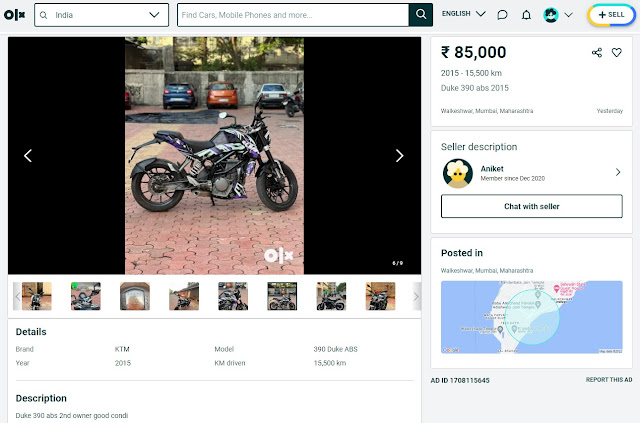Open the Walkeshwar location map

click(x=531, y=317)
